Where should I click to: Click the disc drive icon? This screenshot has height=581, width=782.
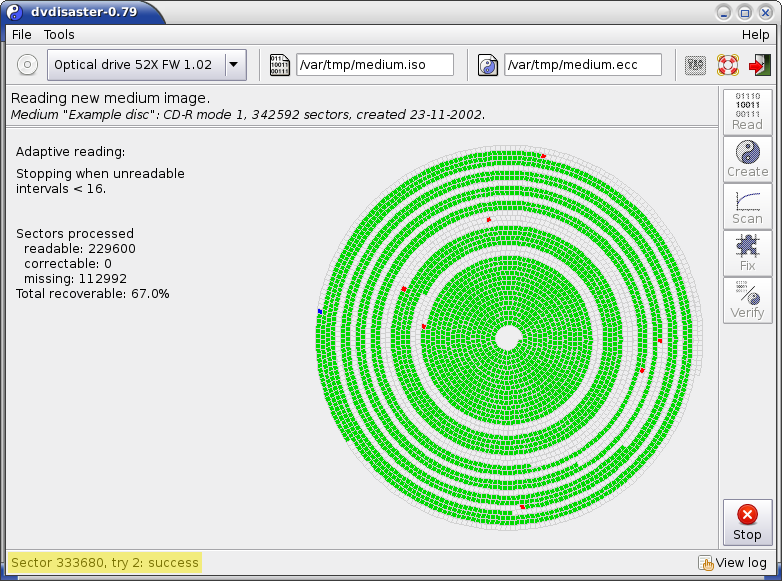pyautogui.click(x=27, y=65)
